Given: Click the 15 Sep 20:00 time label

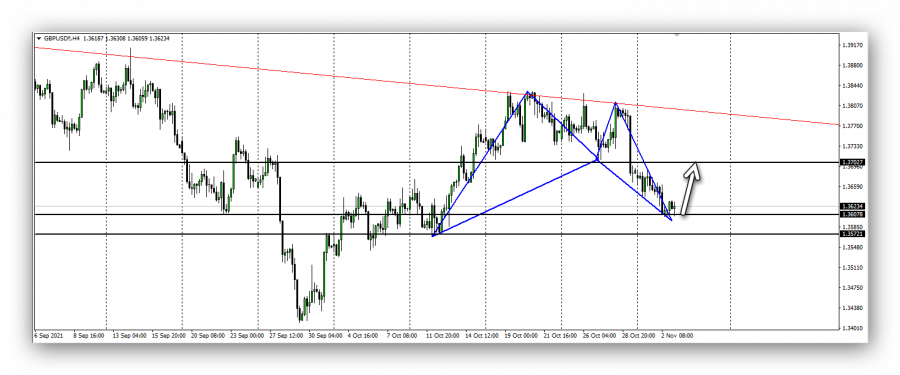Looking at the screenshot, I should pyautogui.click(x=168, y=335).
